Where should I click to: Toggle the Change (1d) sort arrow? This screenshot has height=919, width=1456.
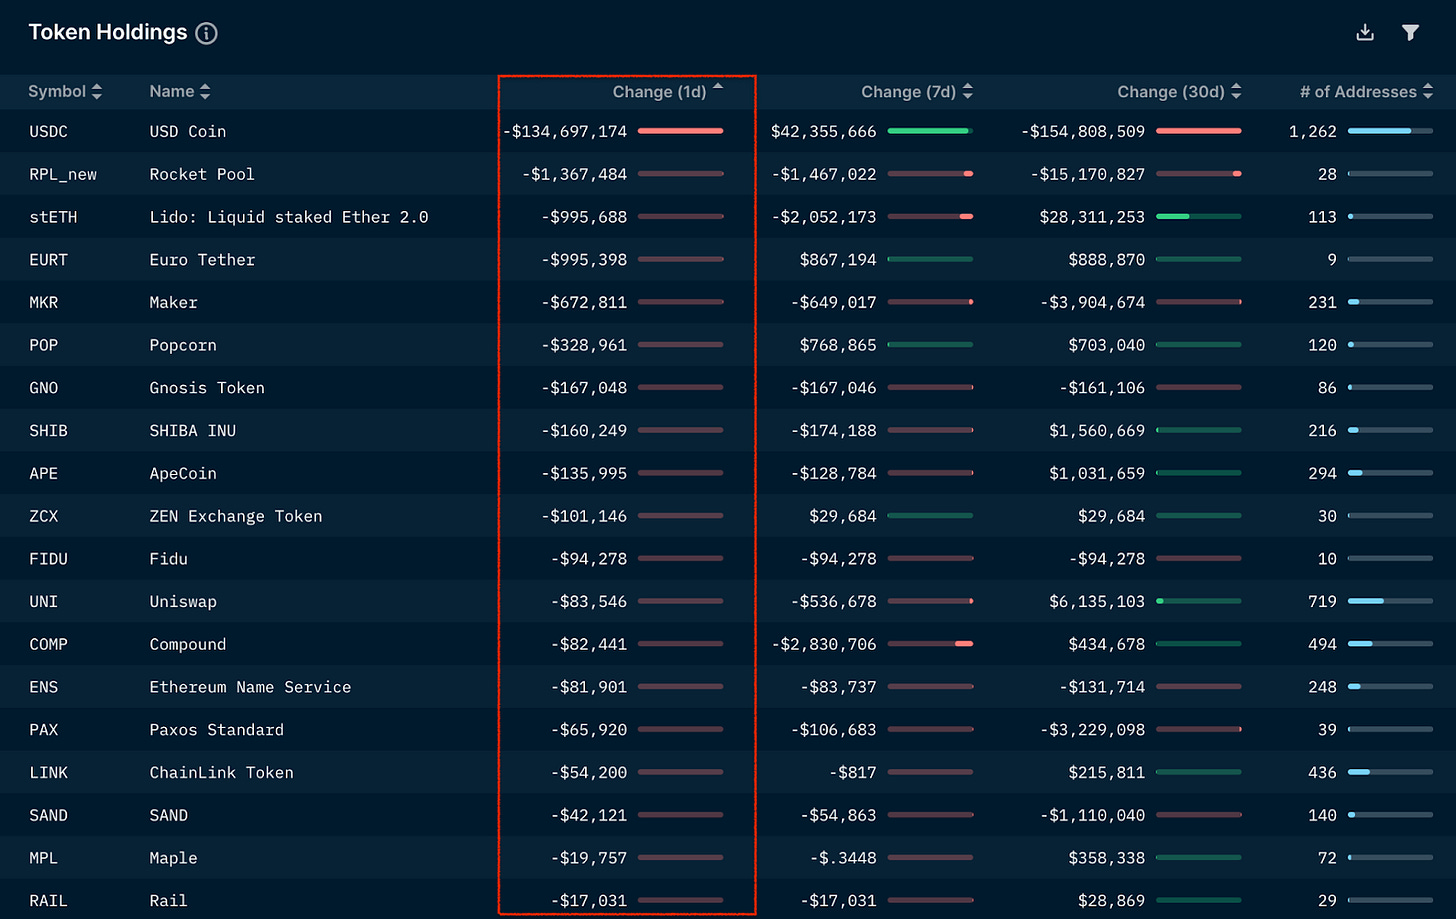tap(718, 88)
